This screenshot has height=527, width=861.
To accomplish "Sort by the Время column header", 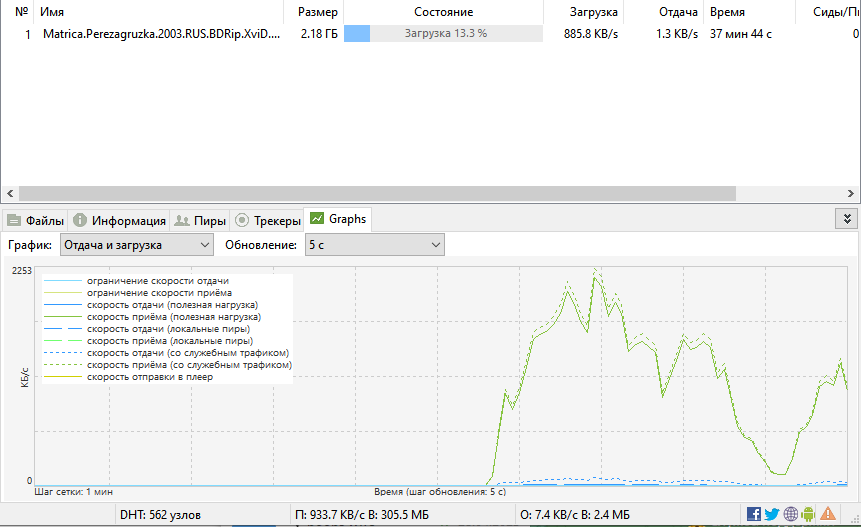I will tap(750, 12).
